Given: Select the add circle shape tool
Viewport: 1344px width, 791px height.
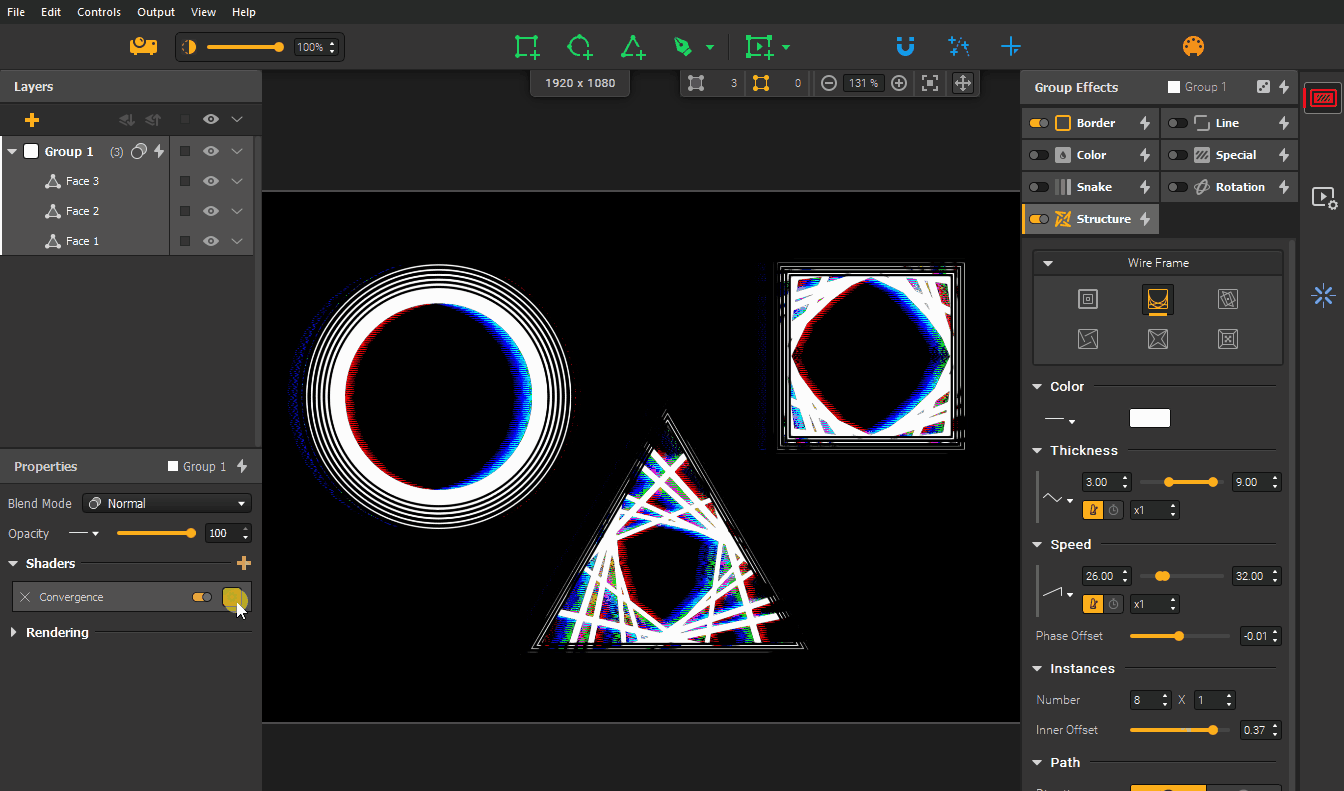Looking at the screenshot, I should [x=579, y=47].
